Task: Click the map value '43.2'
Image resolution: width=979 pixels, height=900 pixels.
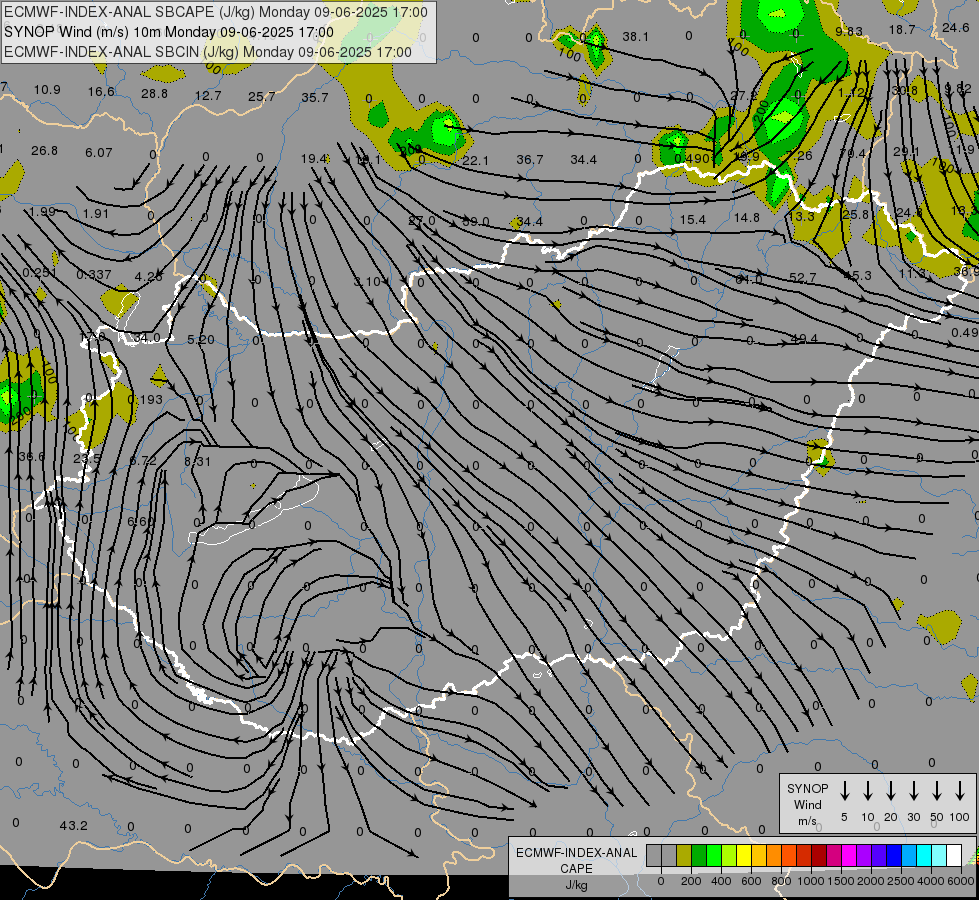Action: pyautogui.click(x=74, y=826)
